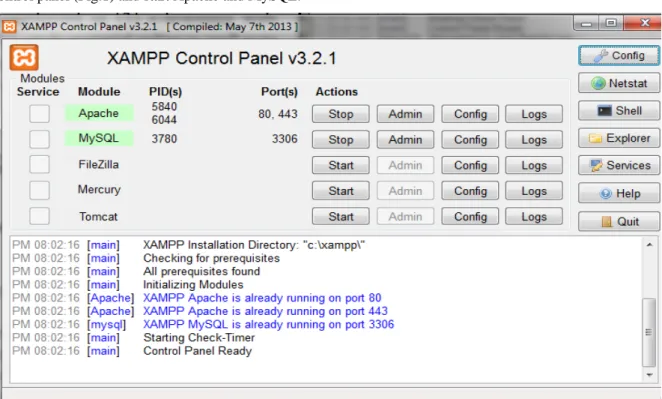Open Config for the Mercury module
The image size is (662, 399).
click(470, 191)
